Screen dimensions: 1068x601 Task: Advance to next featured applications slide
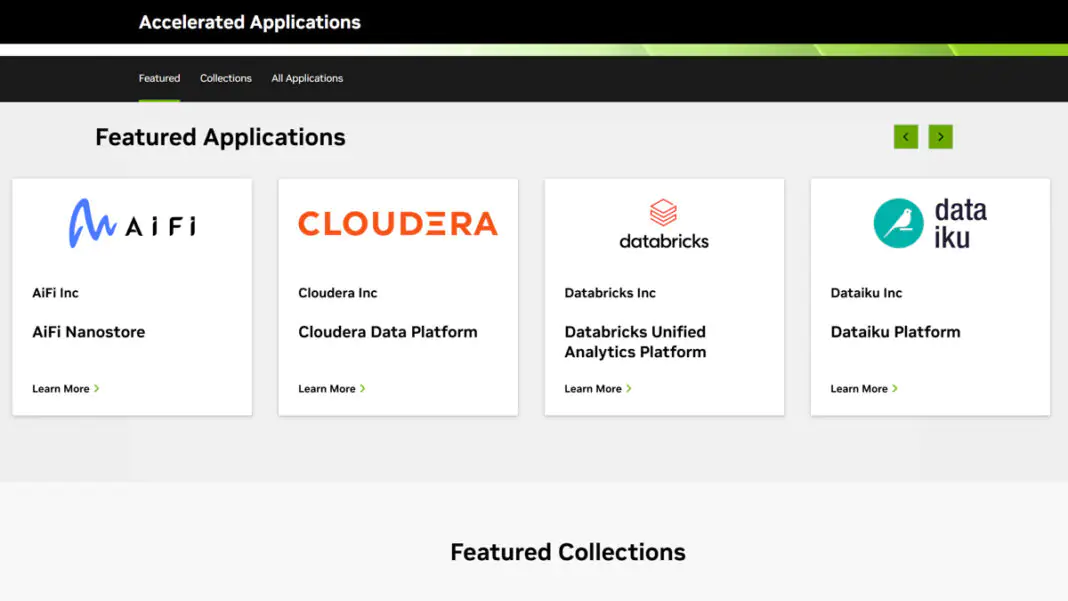pyautogui.click(x=940, y=137)
